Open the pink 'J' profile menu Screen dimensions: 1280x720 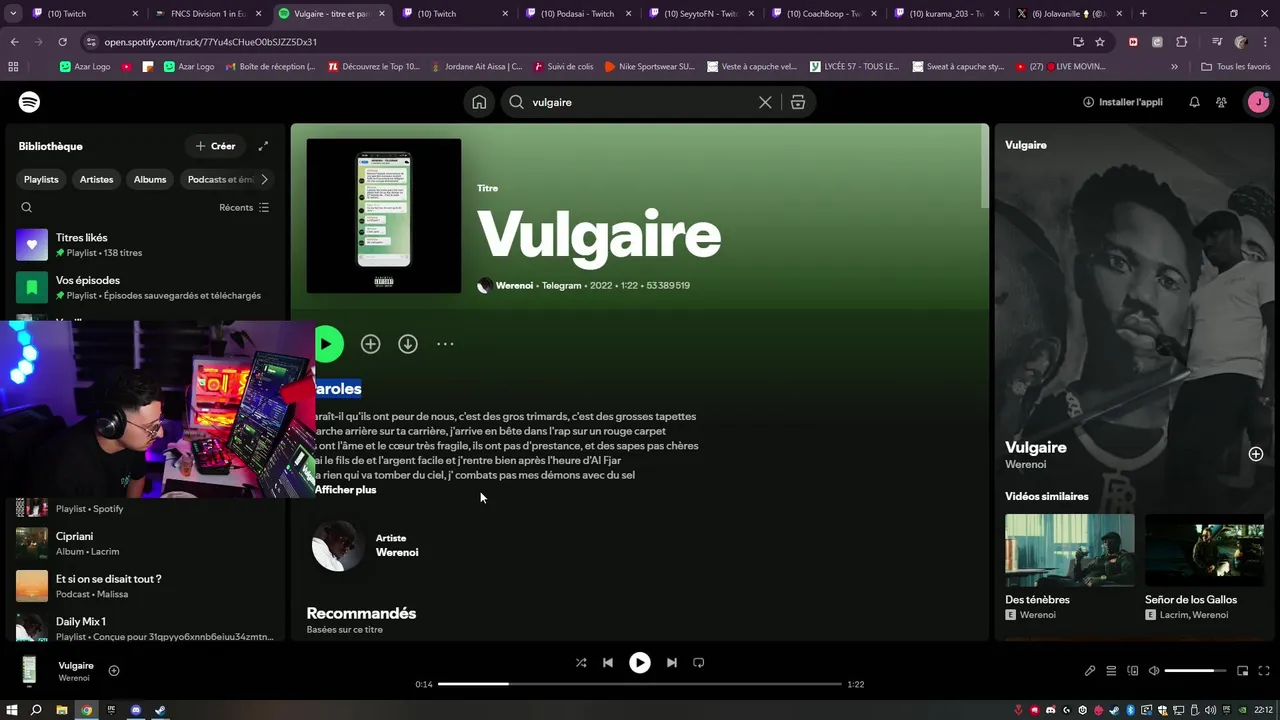1257,102
